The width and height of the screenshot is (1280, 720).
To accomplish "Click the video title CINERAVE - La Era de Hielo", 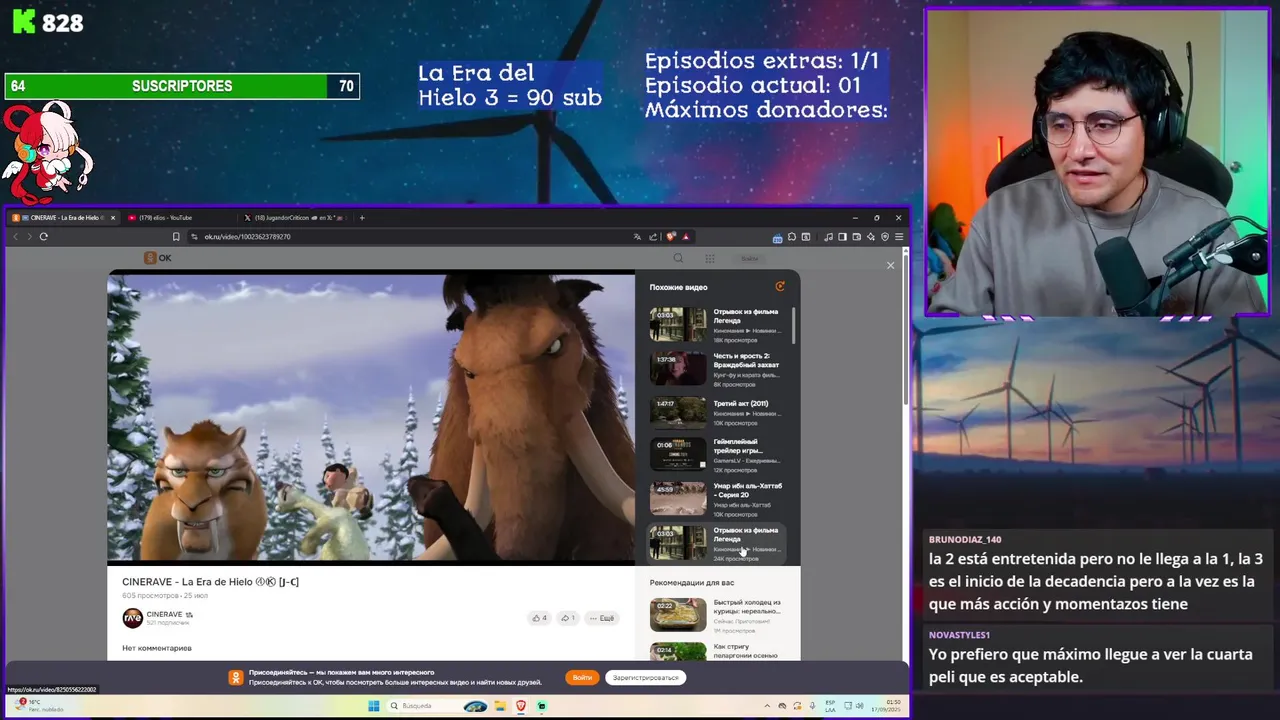I will pos(210,582).
